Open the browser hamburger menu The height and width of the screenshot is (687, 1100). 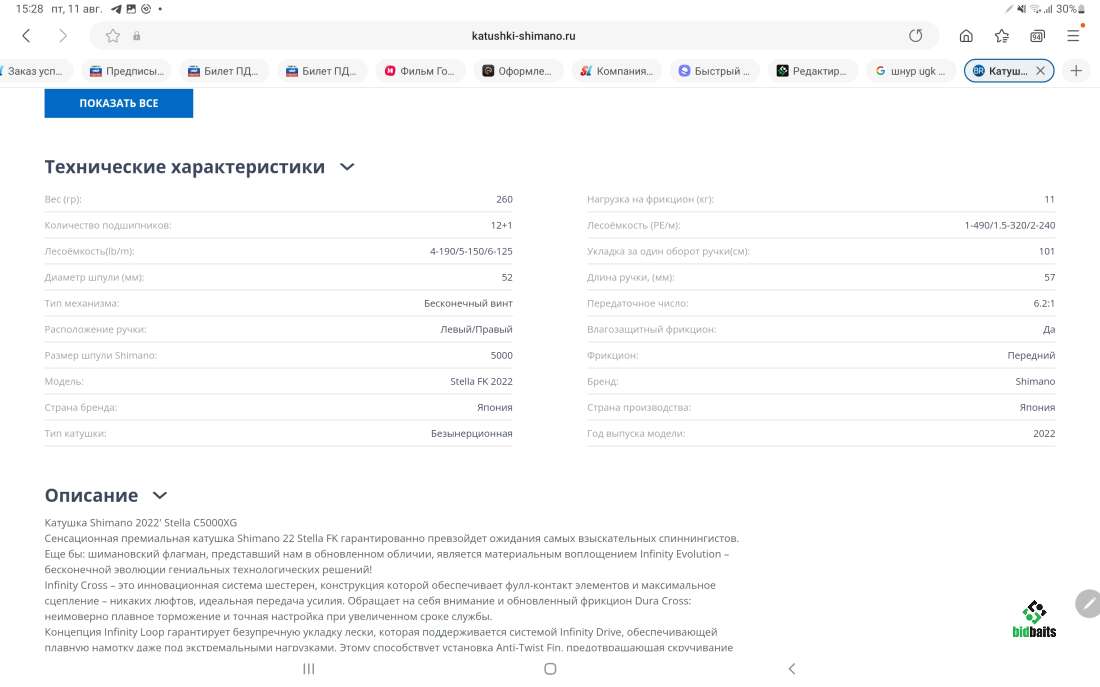[1073, 36]
